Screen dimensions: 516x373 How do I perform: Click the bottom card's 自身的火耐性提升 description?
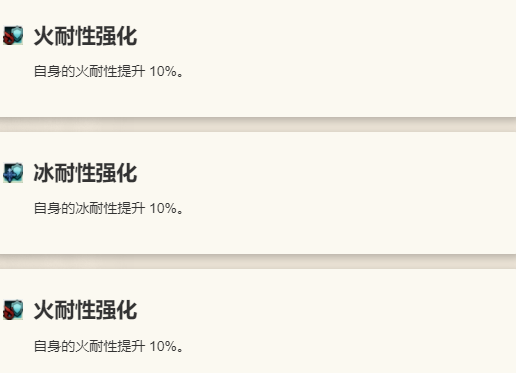click(89, 346)
